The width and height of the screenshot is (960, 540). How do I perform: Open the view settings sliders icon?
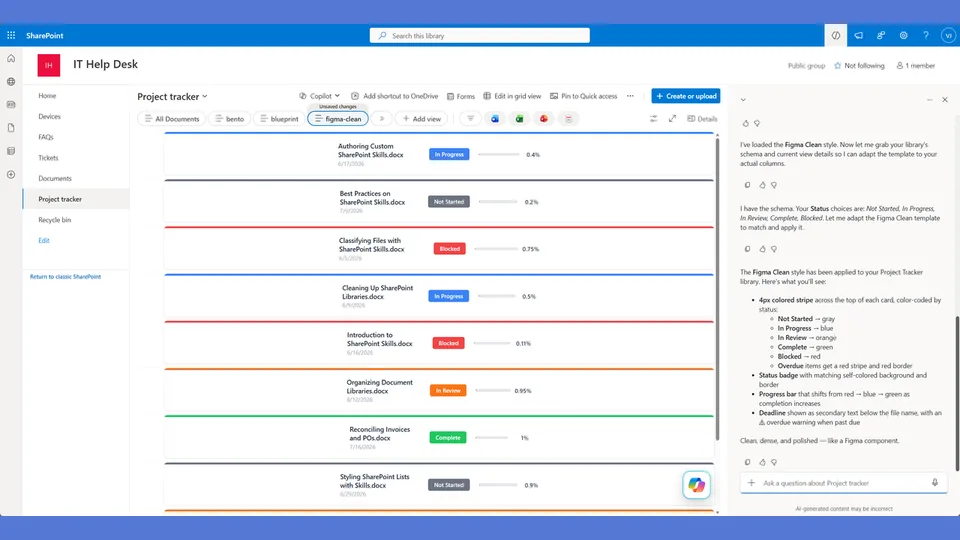click(653, 119)
